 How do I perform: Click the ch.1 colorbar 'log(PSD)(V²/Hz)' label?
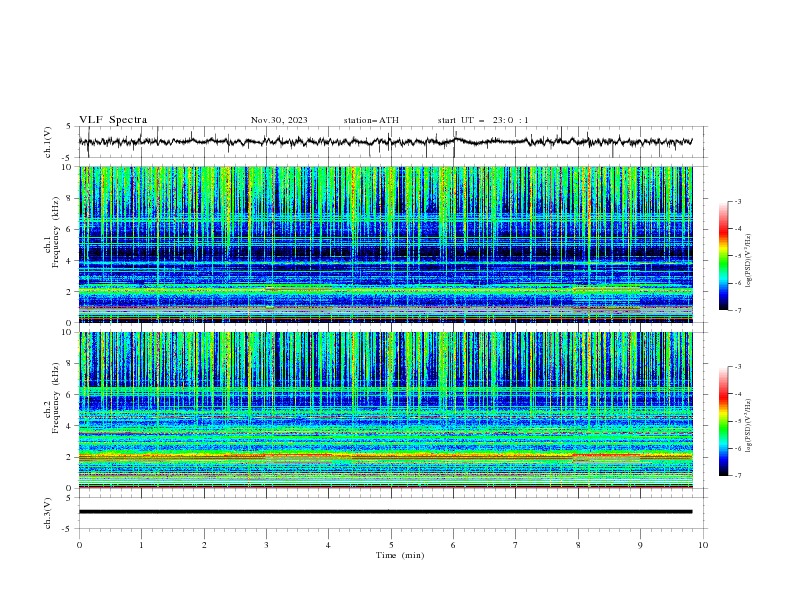point(749,261)
